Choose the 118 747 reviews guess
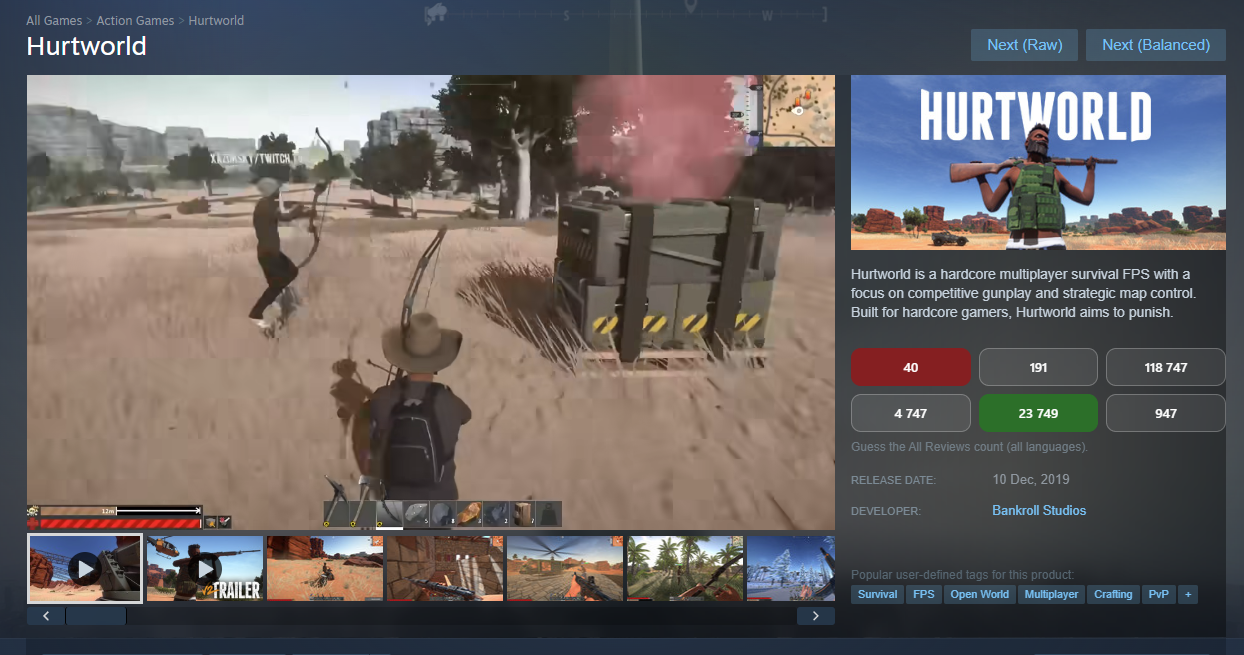This screenshot has height=655, width=1244. [x=1166, y=367]
